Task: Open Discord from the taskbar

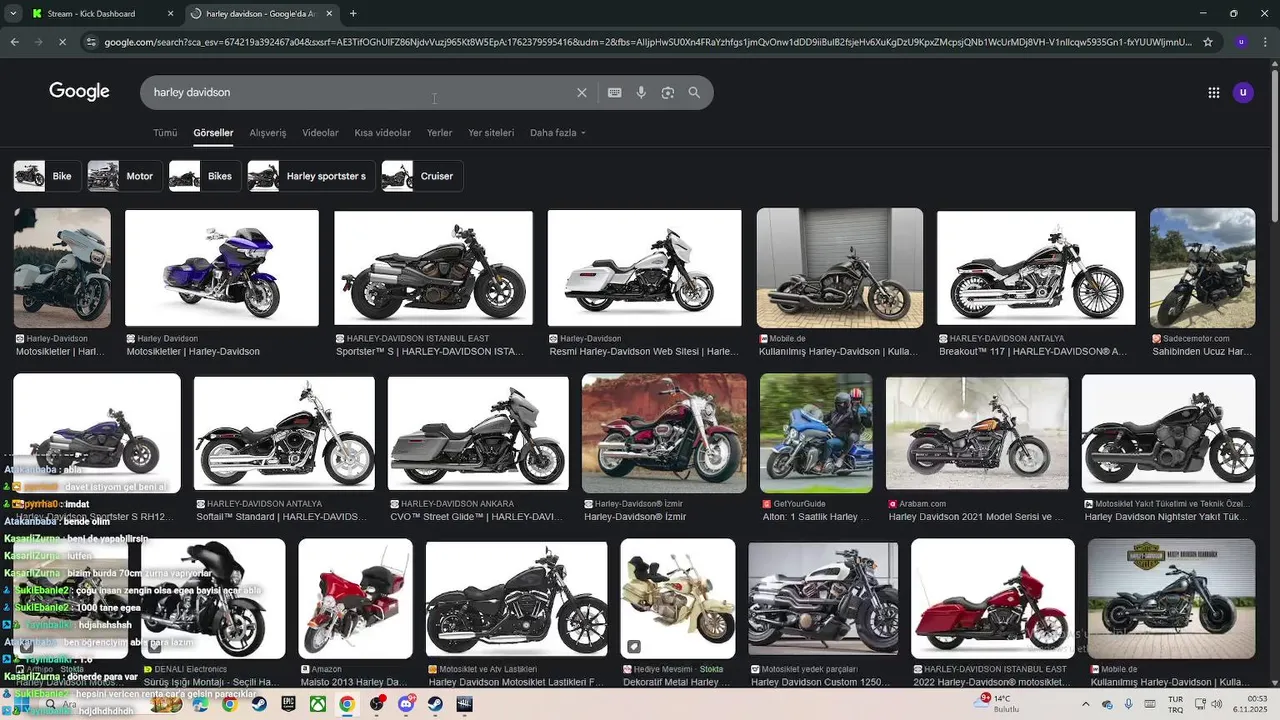Action: point(406,704)
